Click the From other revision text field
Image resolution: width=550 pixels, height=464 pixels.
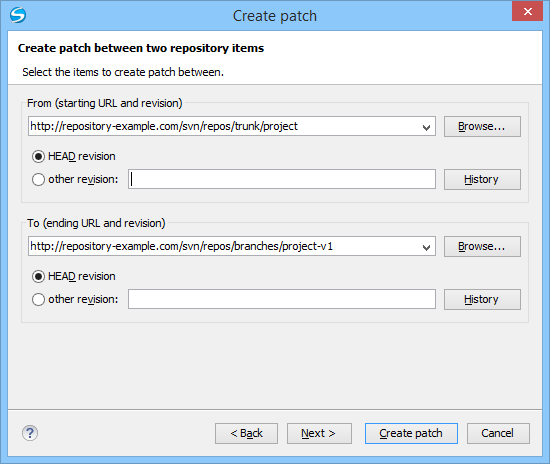click(282, 179)
